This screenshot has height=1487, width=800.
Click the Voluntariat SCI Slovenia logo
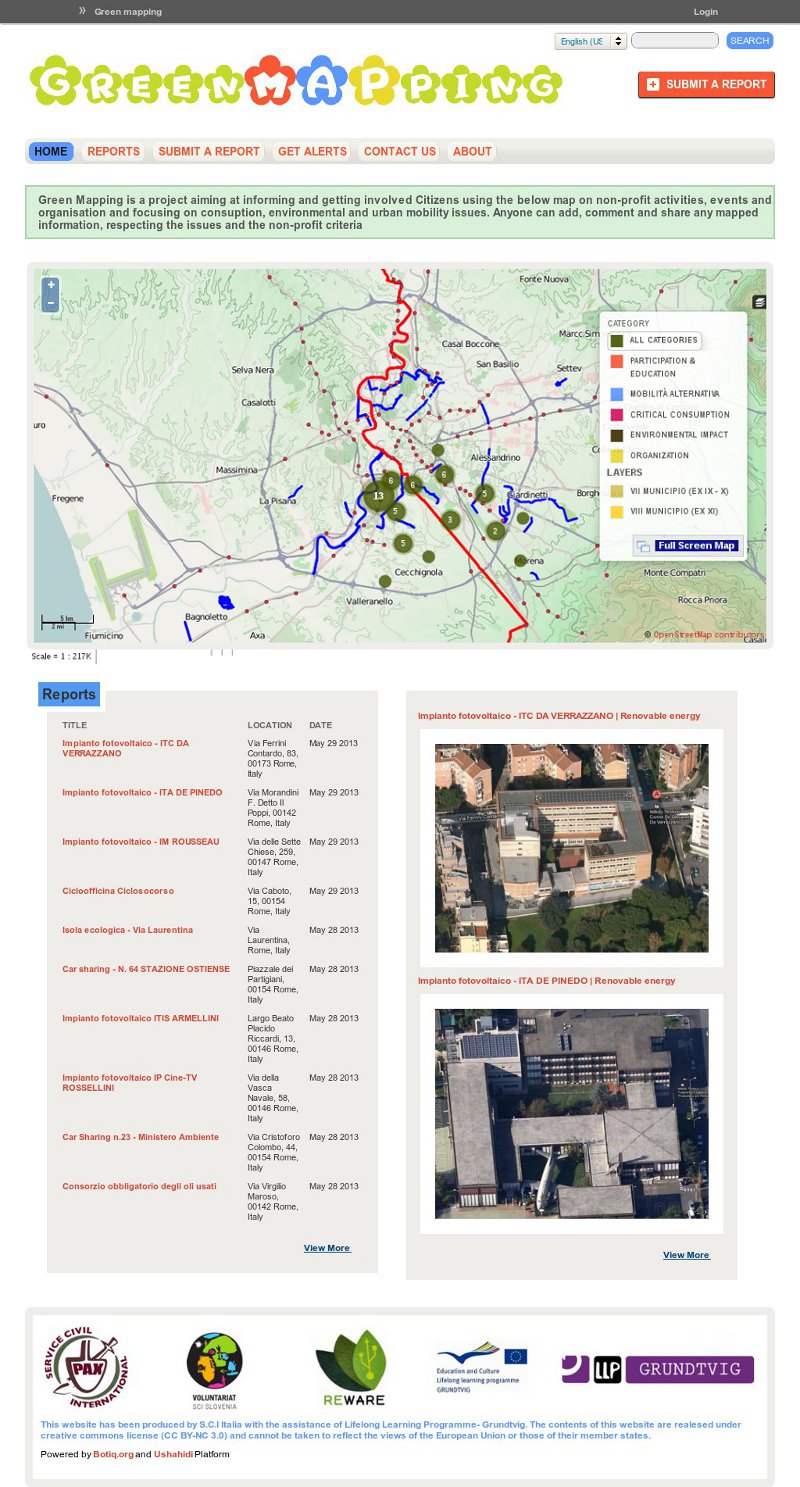pyautogui.click(x=214, y=1370)
